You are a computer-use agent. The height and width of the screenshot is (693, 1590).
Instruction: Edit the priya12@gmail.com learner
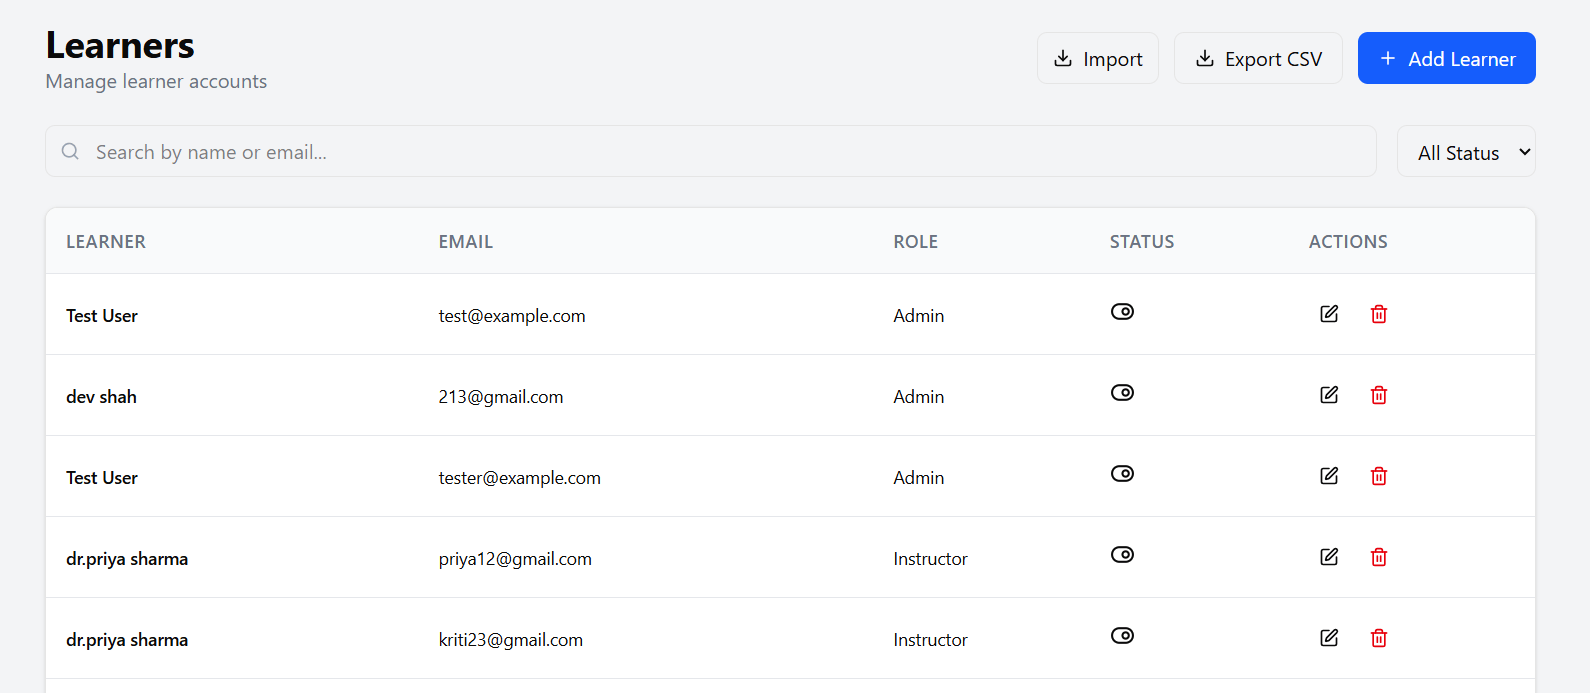1329,557
